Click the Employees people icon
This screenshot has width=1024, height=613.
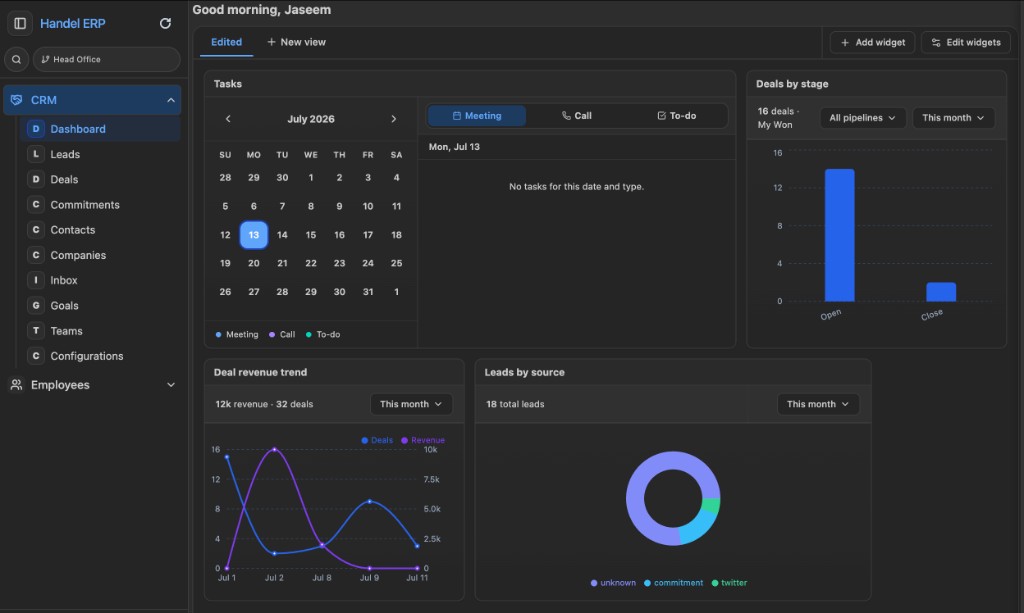click(x=16, y=385)
